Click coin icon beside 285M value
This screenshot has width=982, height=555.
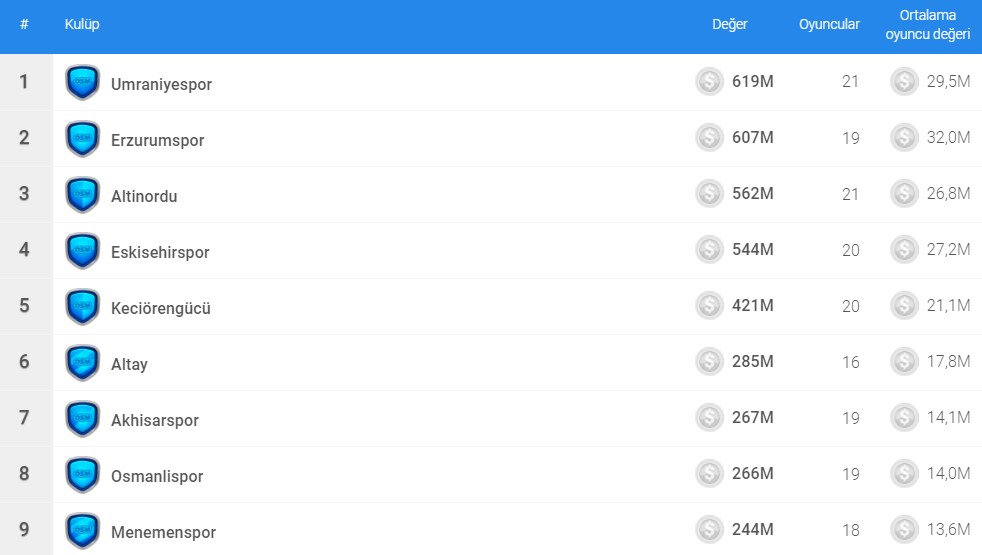[x=709, y=362]
